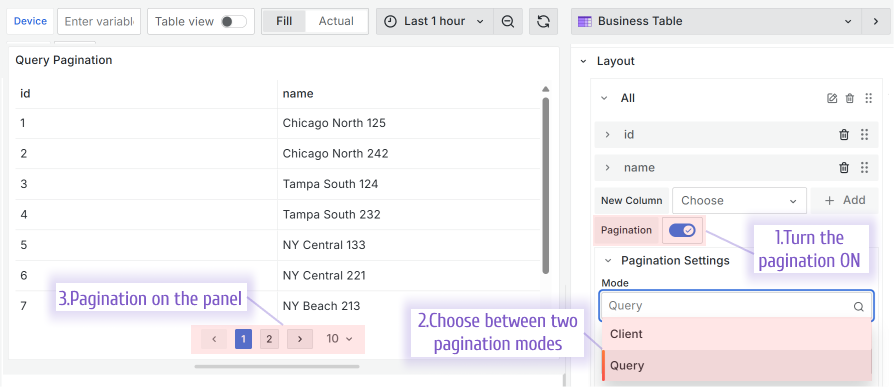The width and height of the screenshot is (894, 387).
Task: Click the NY Central 133 cell
Action: [409, 245]
